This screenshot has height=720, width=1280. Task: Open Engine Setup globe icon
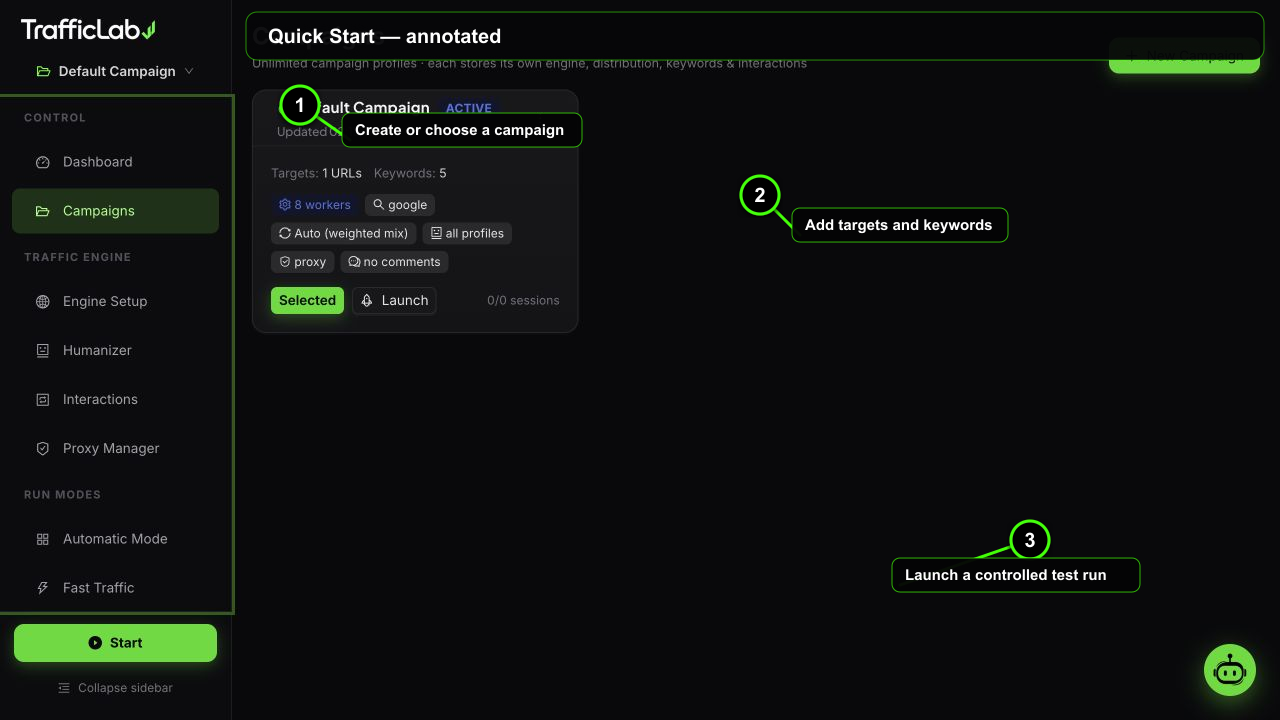coord(42,301)
